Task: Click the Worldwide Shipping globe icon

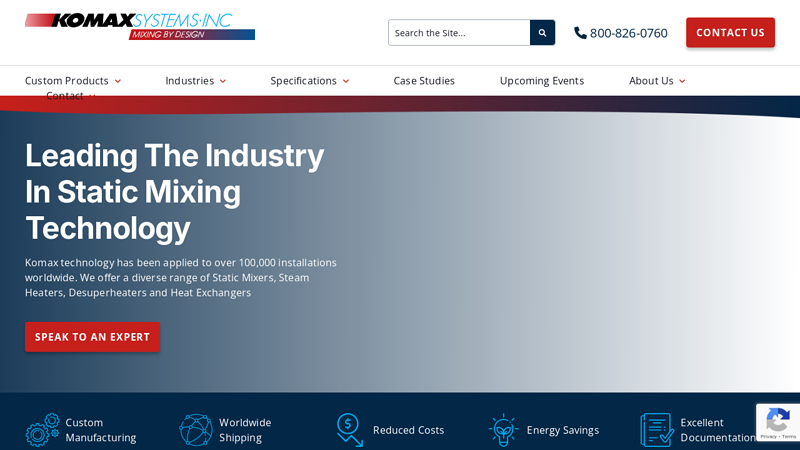Action: [196, 430]
